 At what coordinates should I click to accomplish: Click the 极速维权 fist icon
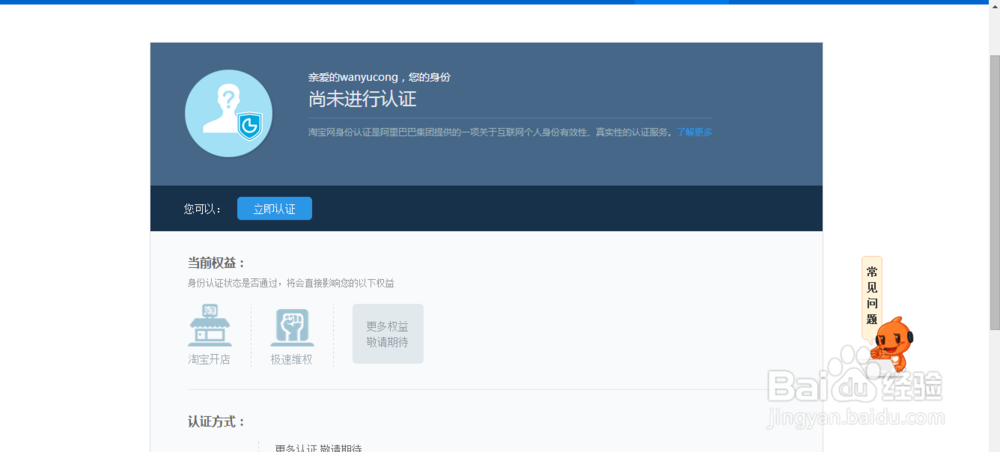291,327
